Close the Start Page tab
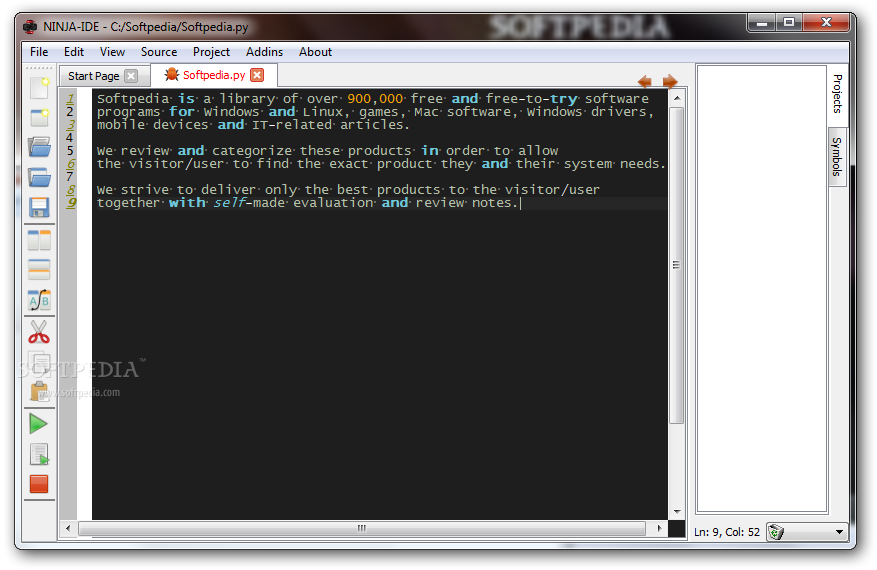Screen dimensions: 877x570 point(131,76)
